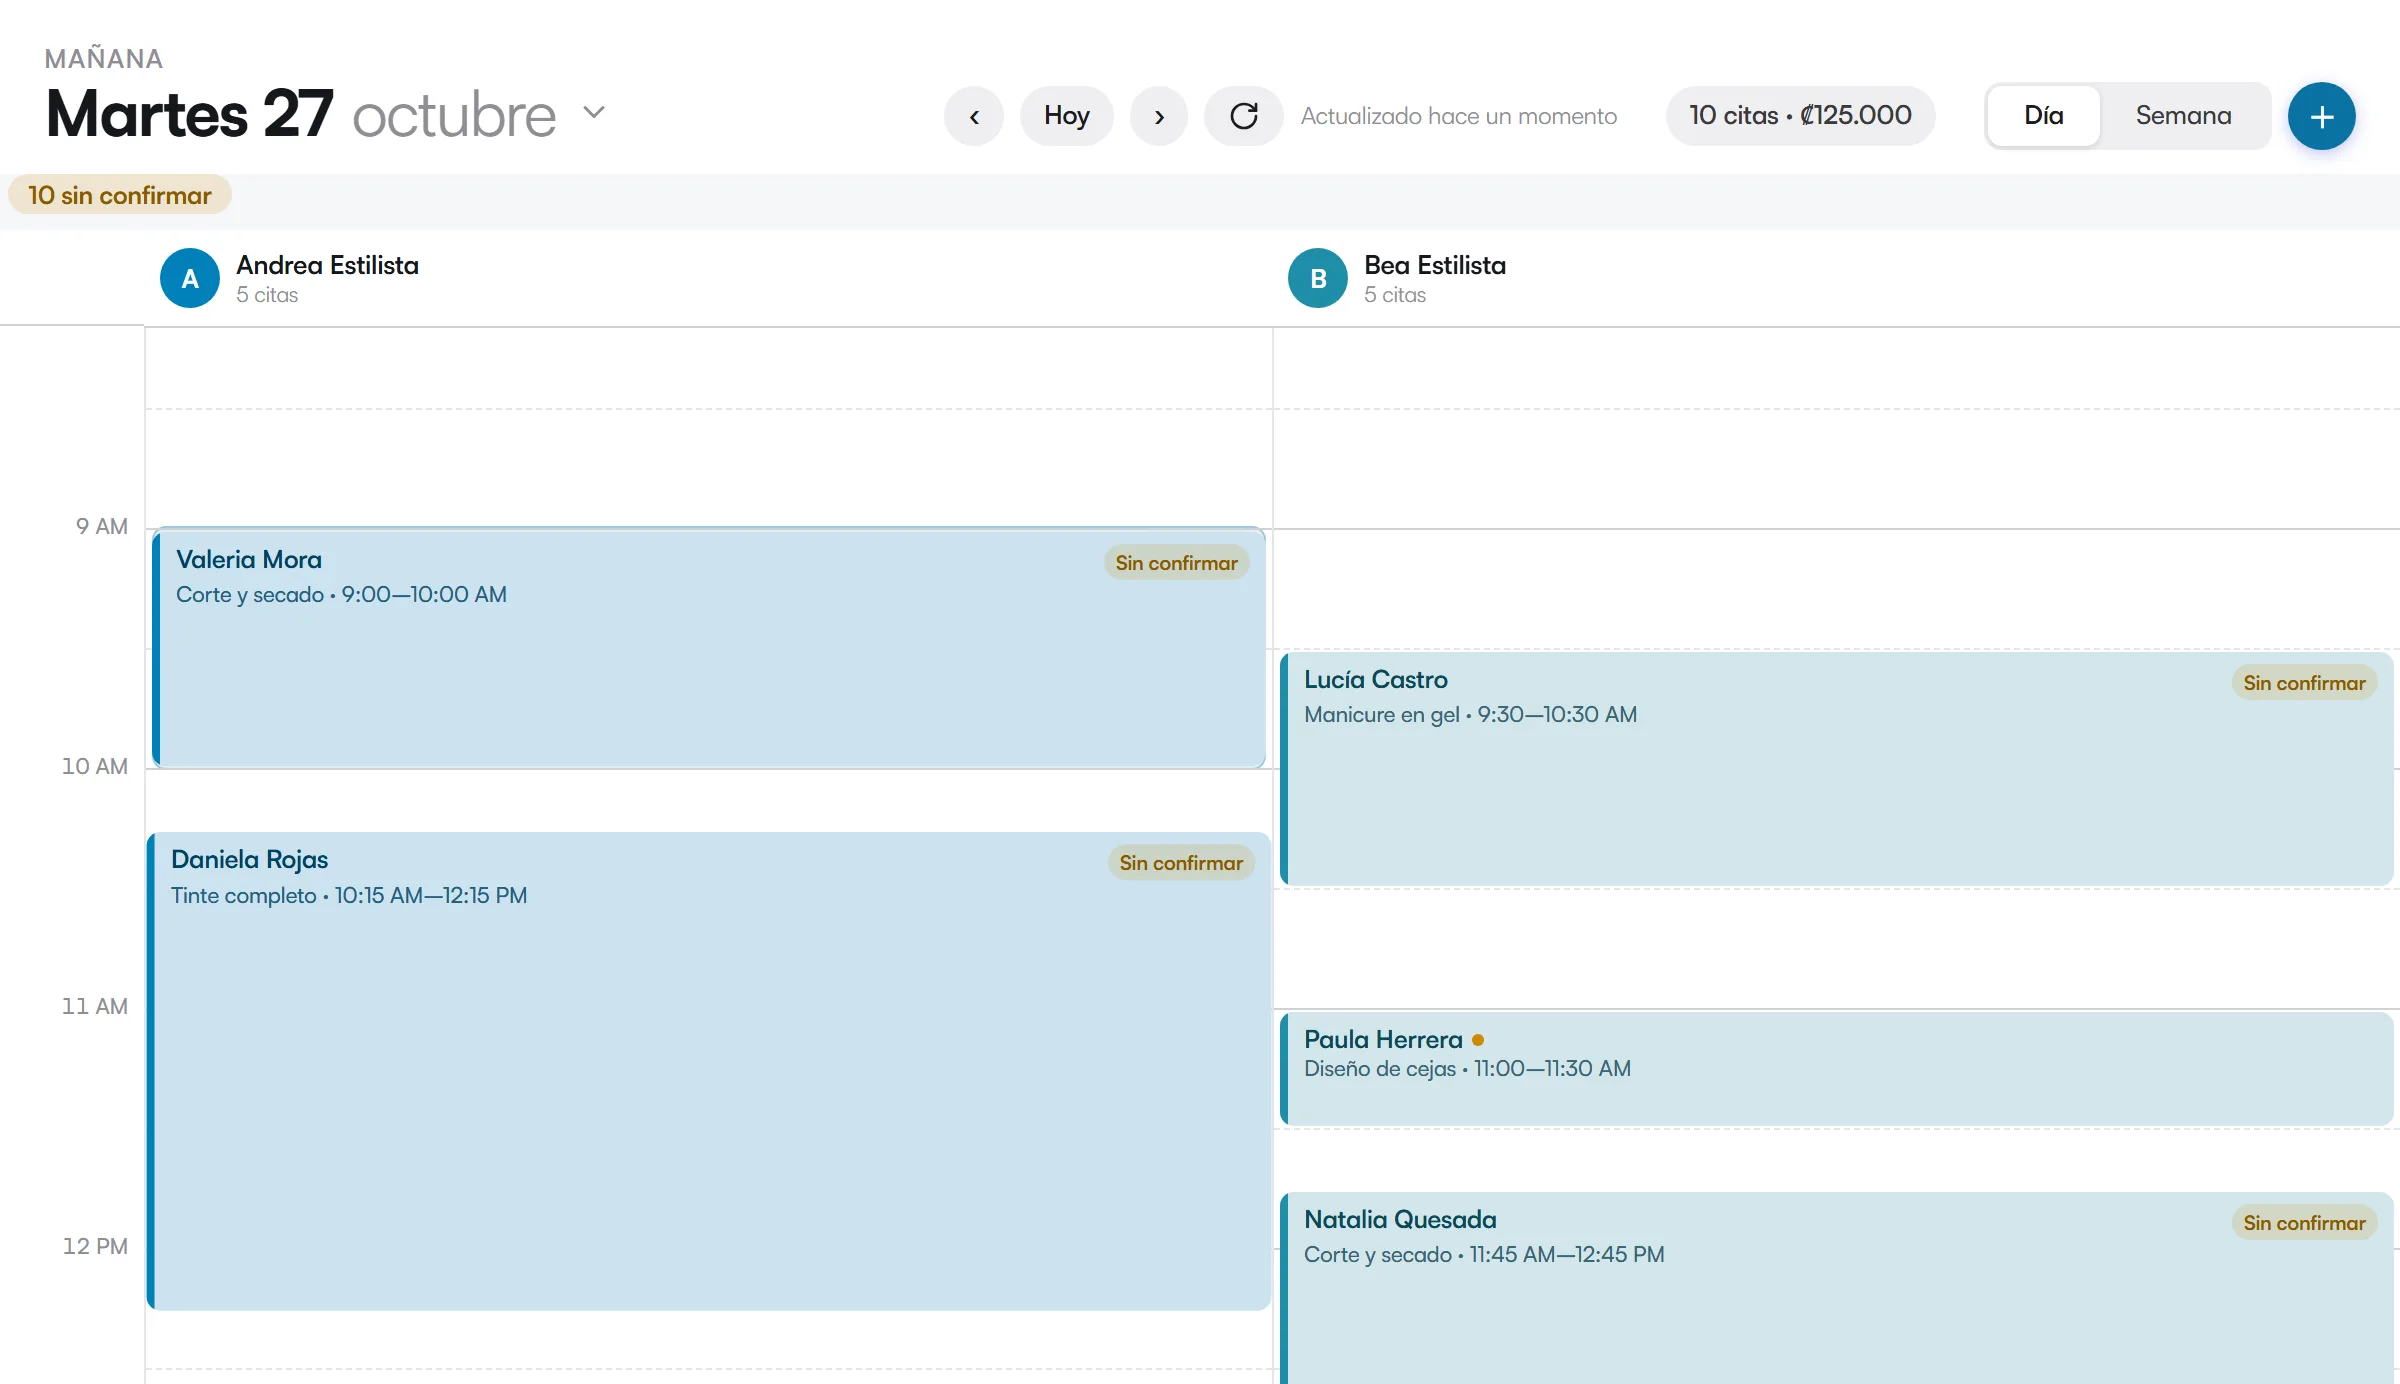Click Martes 27 date heading
The image size is (2400, 1384).
(190, 114)
